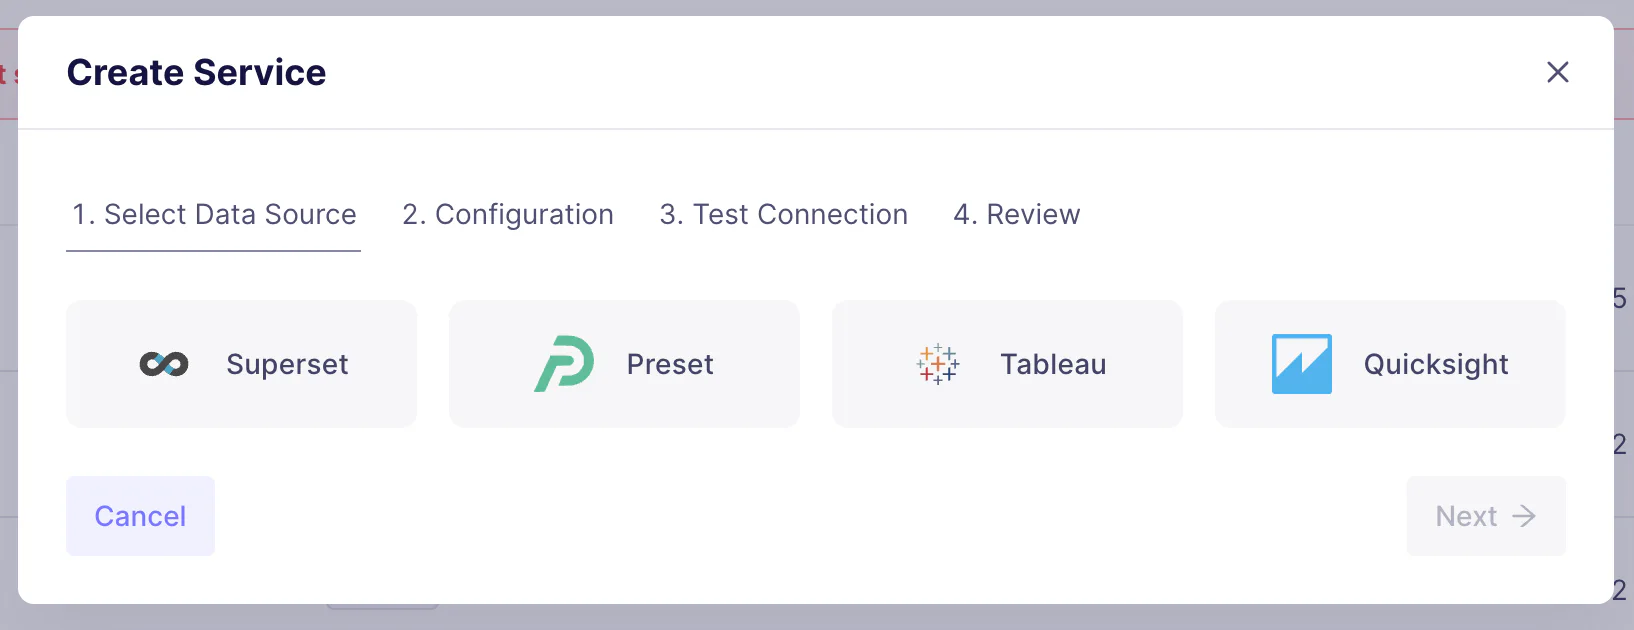This screenshot has height=630, width=1634.
Task: Click the Create Service dialog heading
Action: tap(196, 73)
